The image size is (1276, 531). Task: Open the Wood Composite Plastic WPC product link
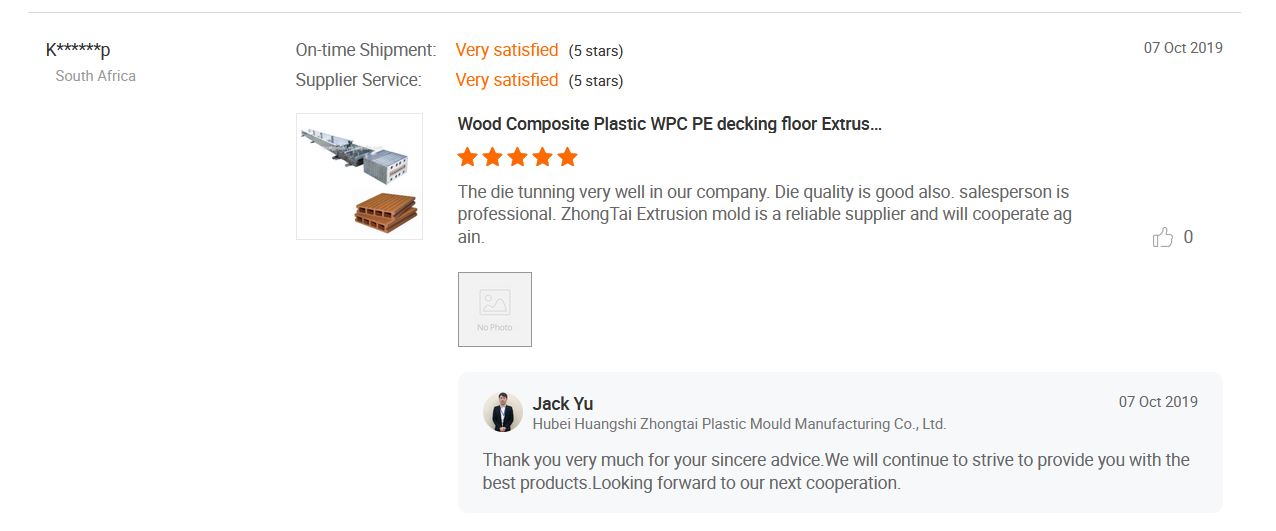pos(669,124)
